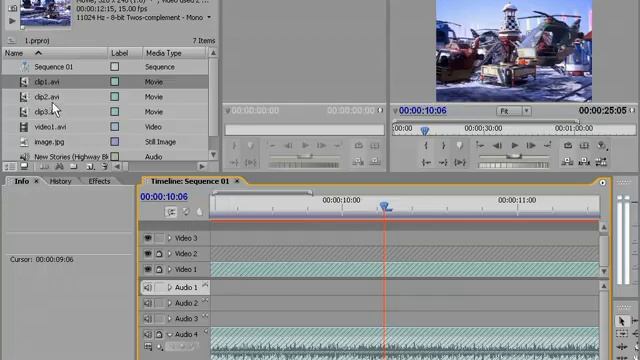Toggle the lock on Video 2 track
The image size is (640, 360).
pos(159,254)
